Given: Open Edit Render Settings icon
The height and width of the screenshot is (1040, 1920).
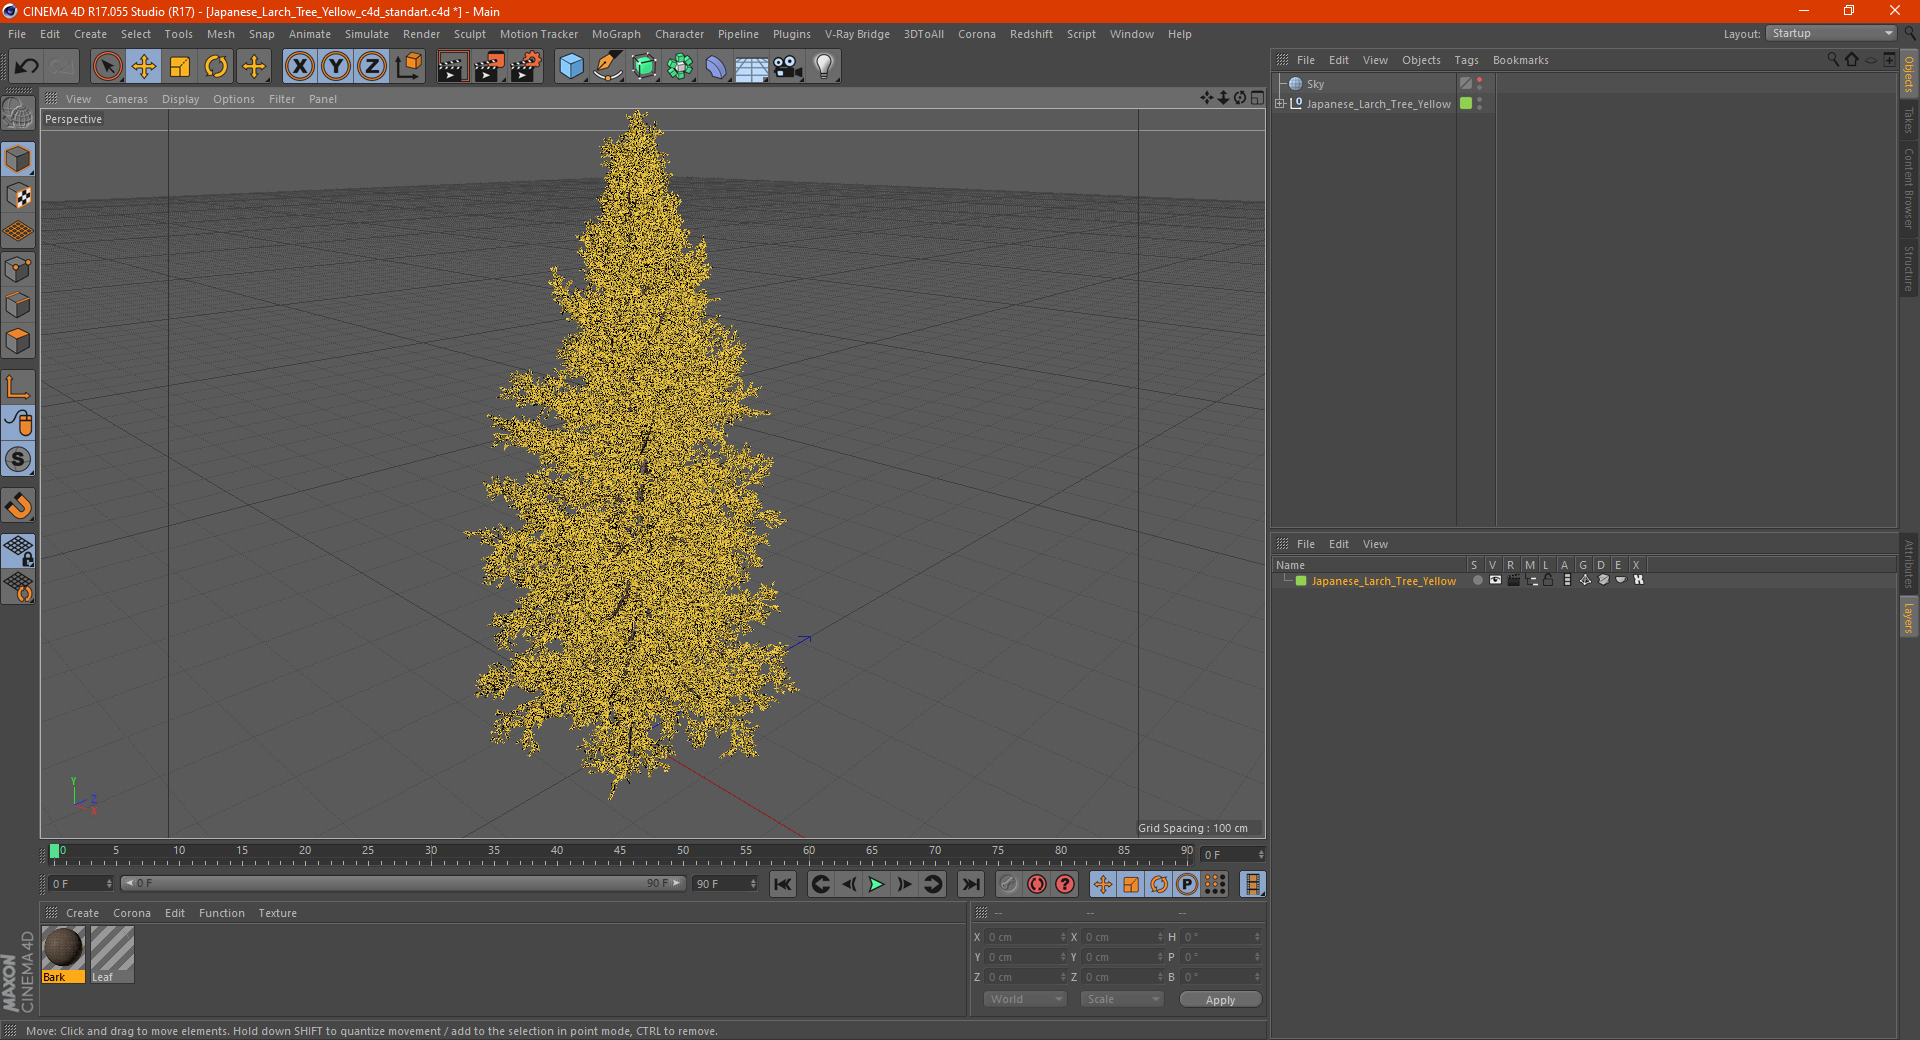Looking at the screenshot, I should point(526,67).
